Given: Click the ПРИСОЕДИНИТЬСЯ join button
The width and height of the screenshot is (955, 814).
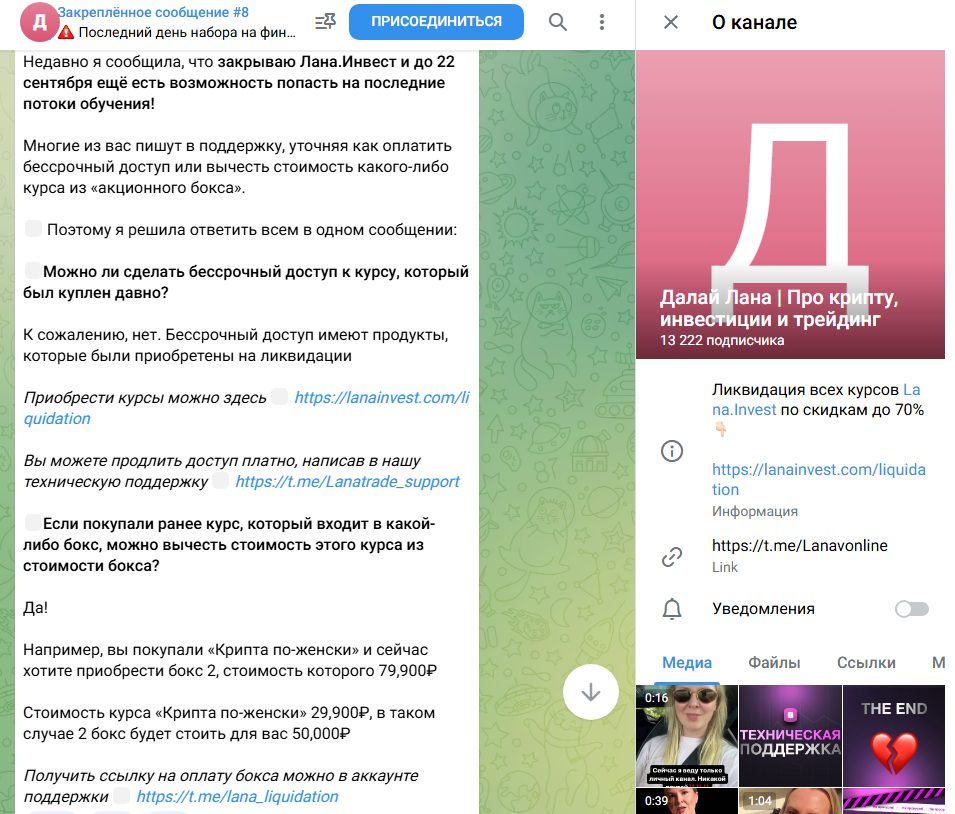Looking at the screenshot, I should click(x=436, y=21).
